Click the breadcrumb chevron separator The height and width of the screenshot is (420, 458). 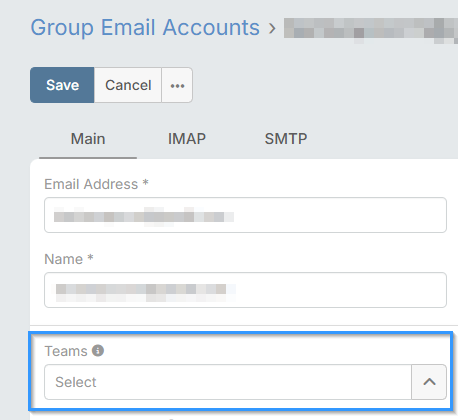272,29
